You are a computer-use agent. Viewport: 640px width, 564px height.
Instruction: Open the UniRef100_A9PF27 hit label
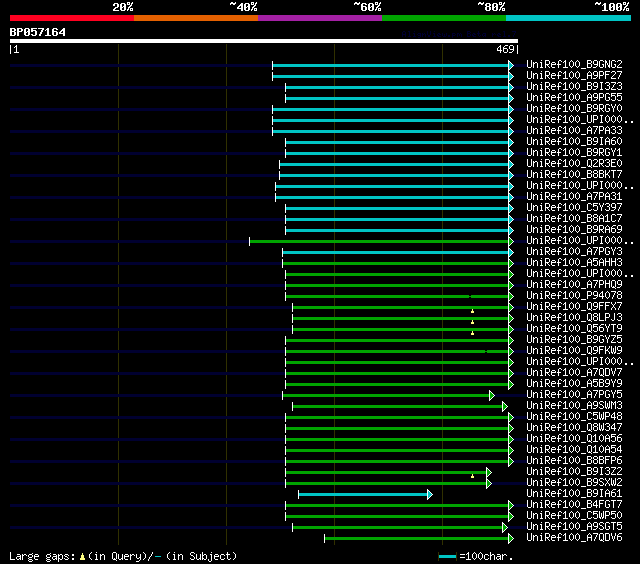click(x=574, y=75)
